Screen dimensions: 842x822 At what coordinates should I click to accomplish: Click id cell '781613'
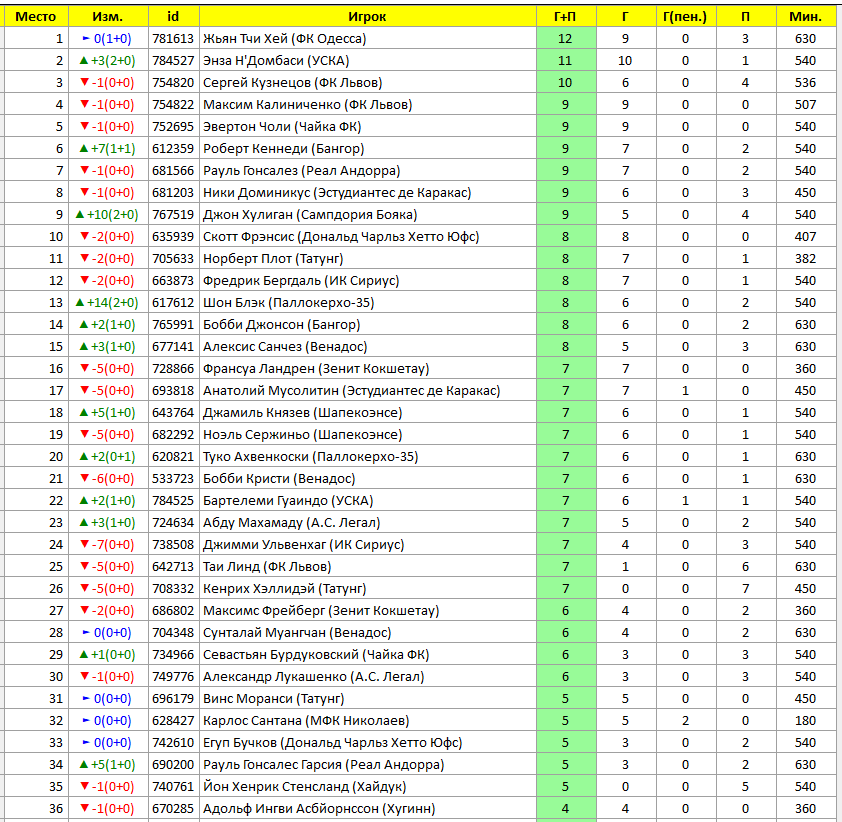173,39
